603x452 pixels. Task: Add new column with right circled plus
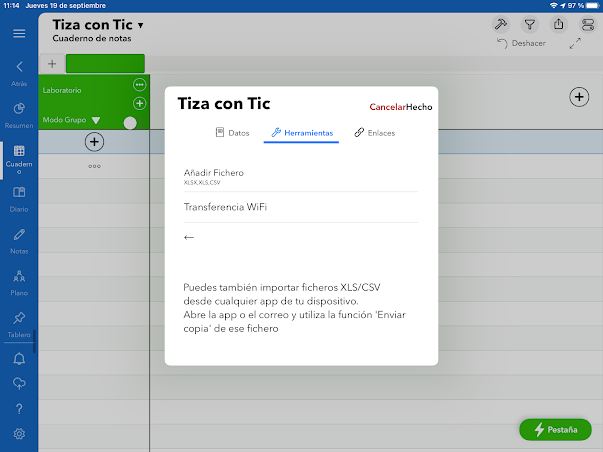pos(579,97)
